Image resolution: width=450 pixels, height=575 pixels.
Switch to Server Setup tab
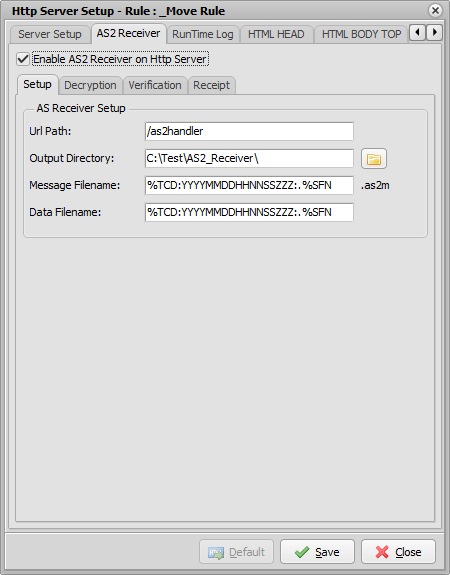click(x=50, y=34)
